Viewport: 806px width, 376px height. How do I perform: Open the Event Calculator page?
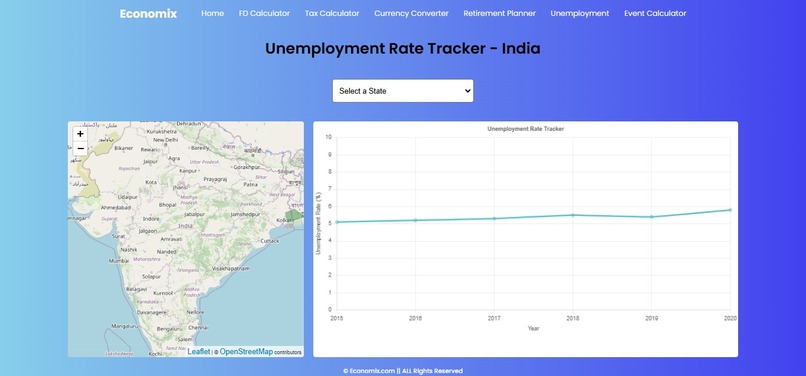655,13
